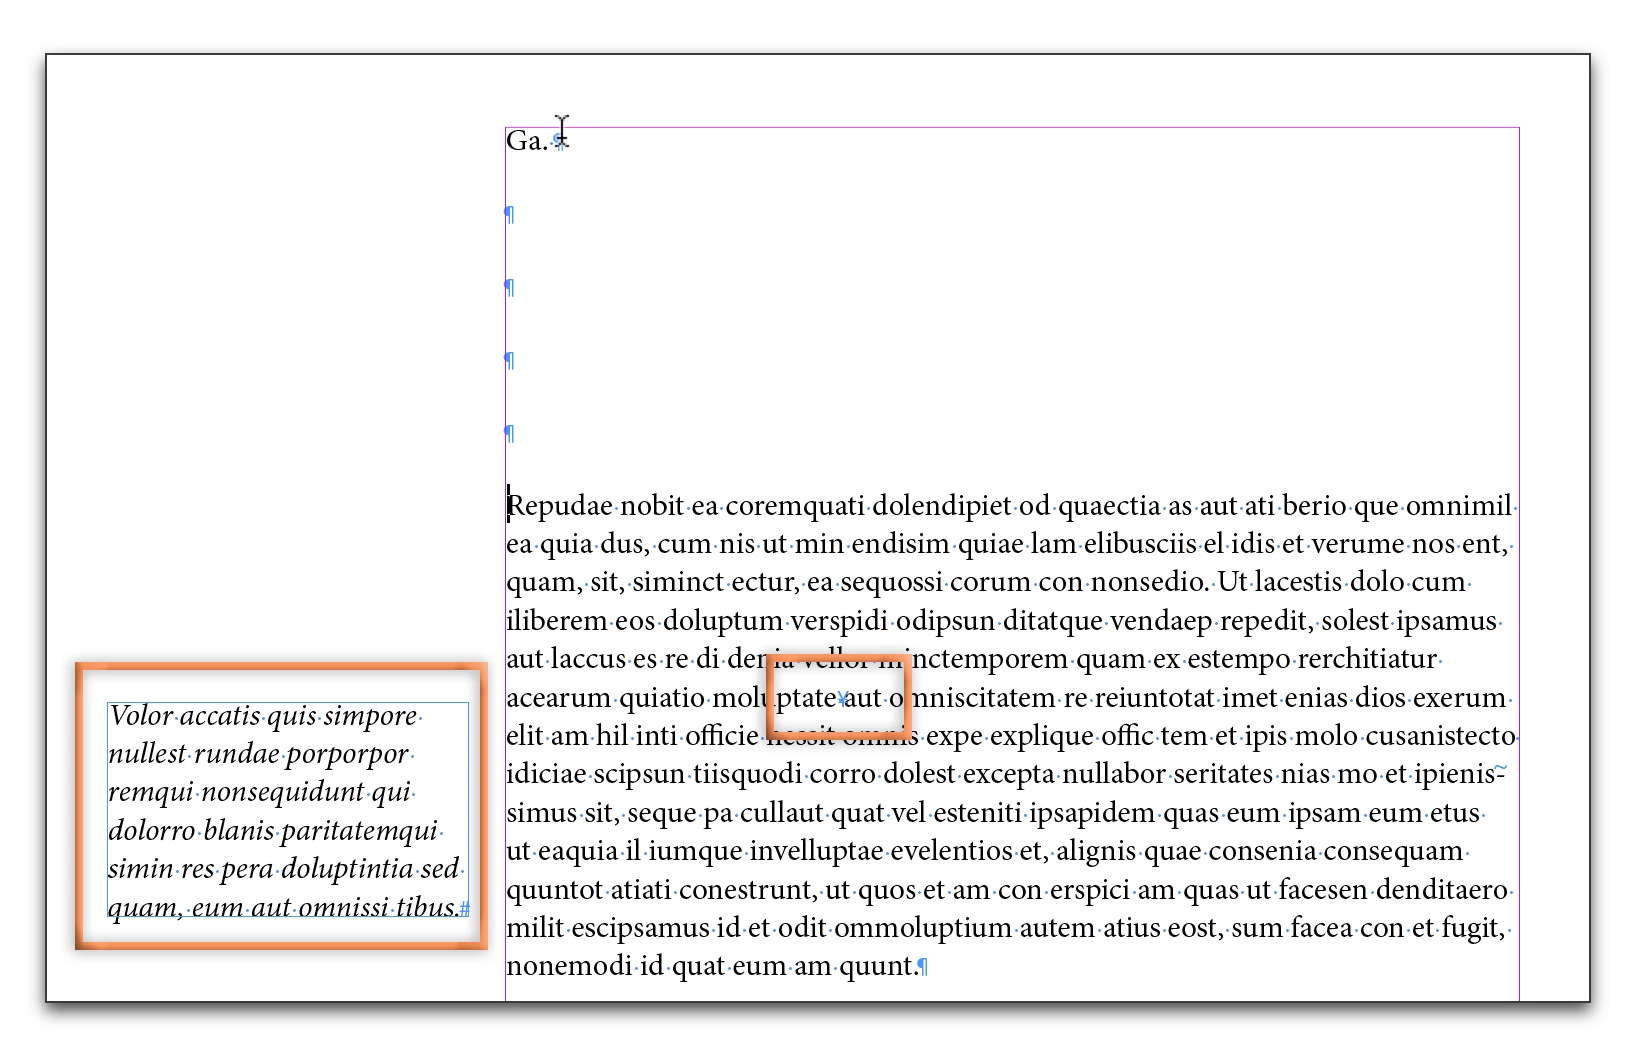Click the word 'cusanistecto' at a line end
The width and height of the screenshot is (1637, 1055).
1441,736
